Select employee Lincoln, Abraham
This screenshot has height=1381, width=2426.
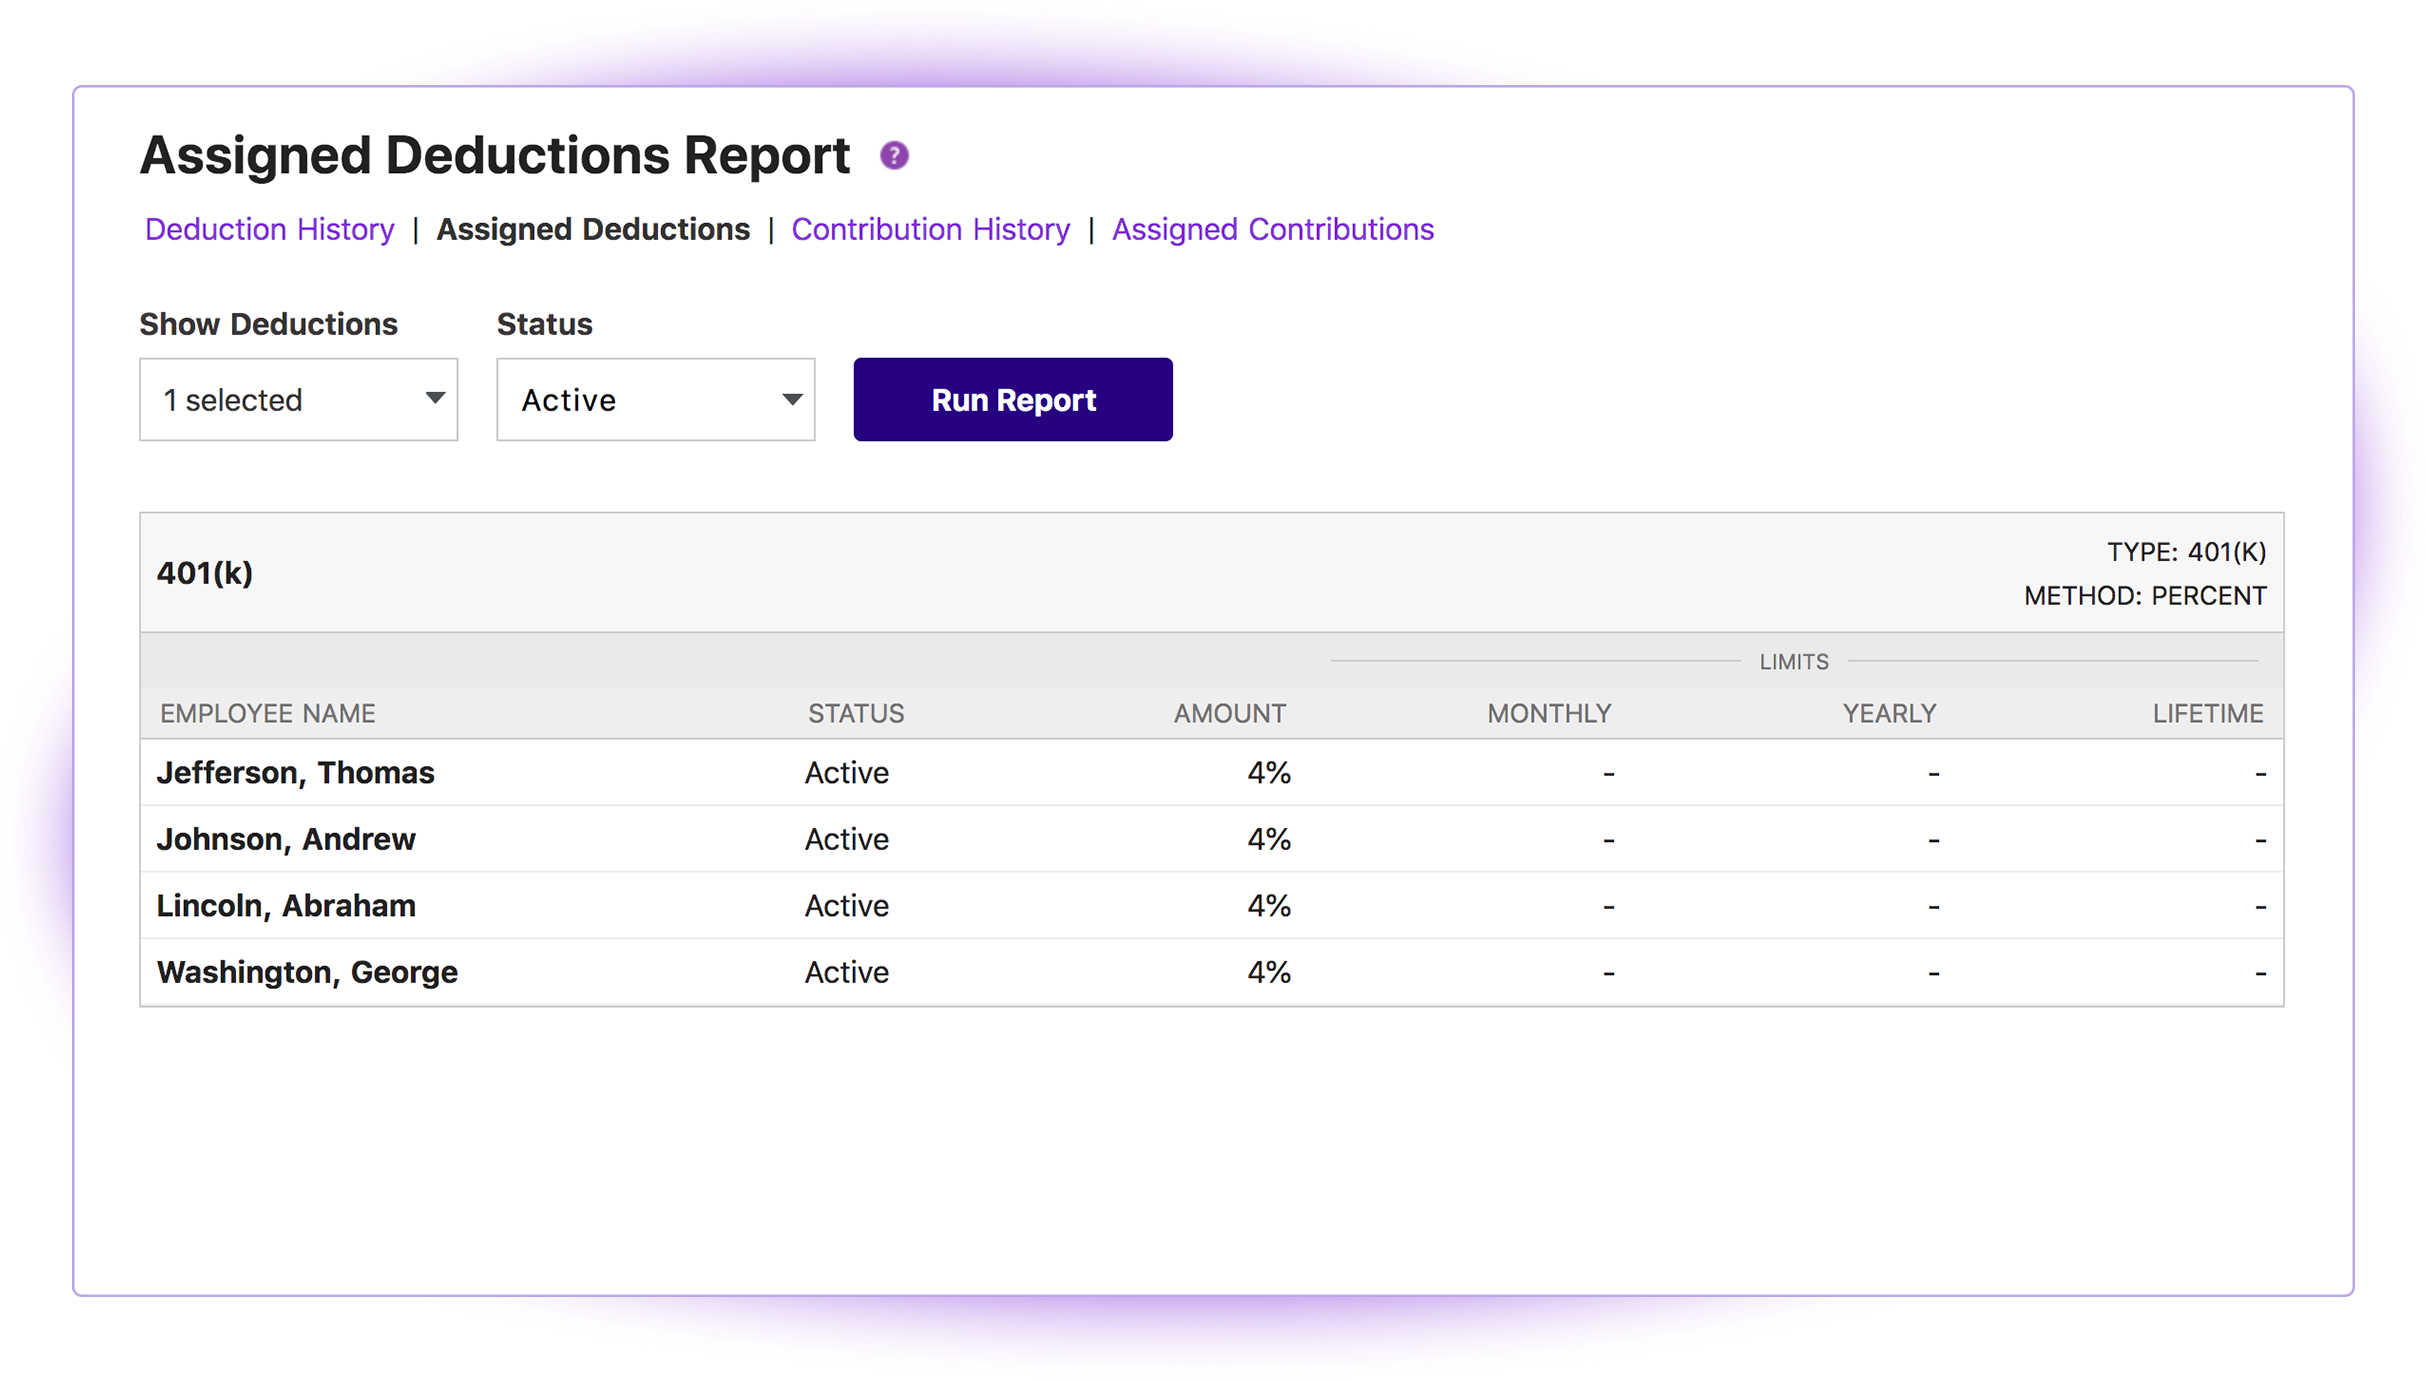286,906
